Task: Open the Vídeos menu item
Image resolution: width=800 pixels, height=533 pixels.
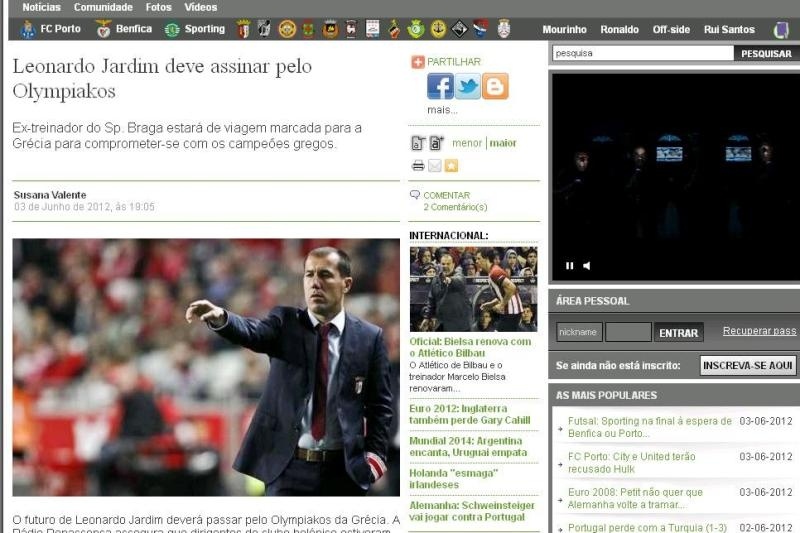Action: pos(200,7)
